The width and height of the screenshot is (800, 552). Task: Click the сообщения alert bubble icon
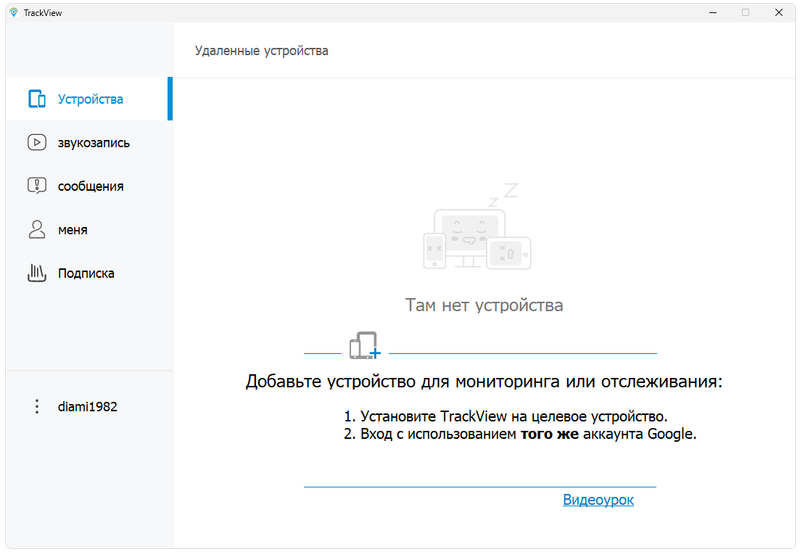(x=37, y=186)
